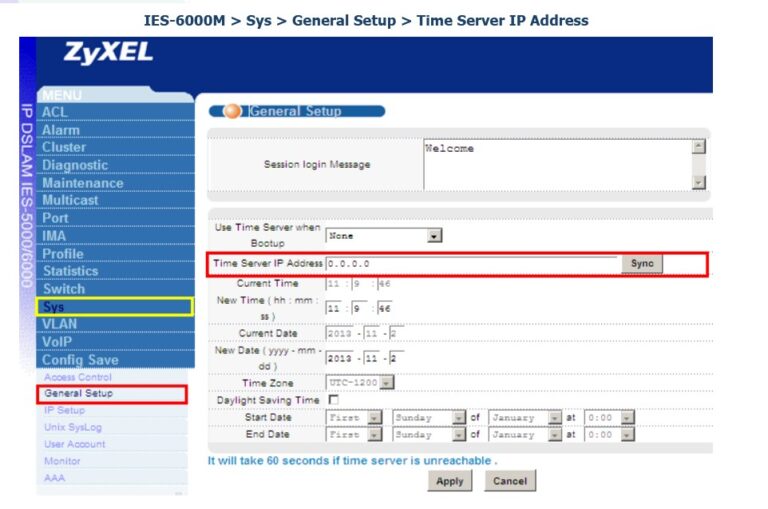Click the Apply button
Viewport: 768px width, 509px height.
click(x=450, y=481)
